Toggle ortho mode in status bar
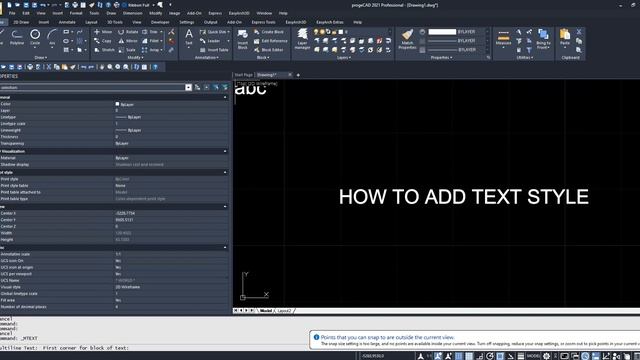 click(x=480, y=356)
